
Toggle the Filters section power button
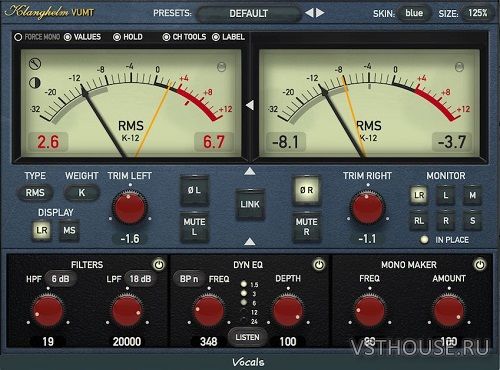(x=159, y=265)
